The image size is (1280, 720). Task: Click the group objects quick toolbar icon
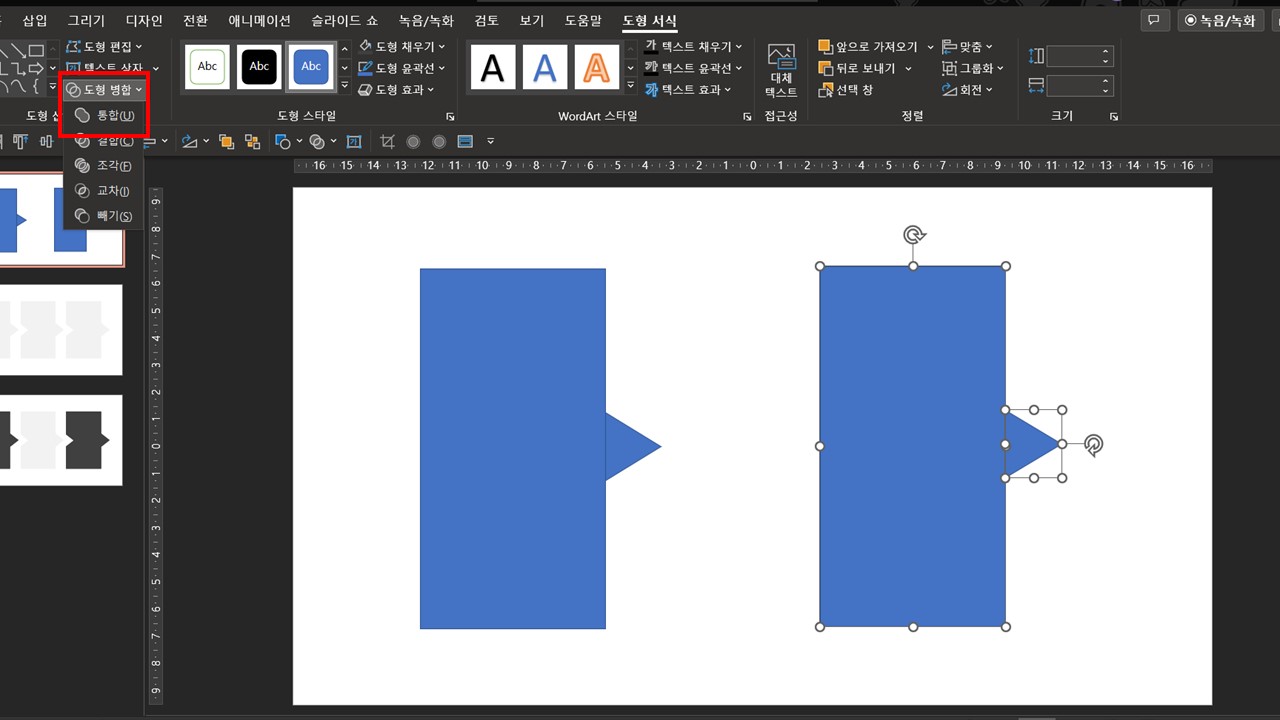[x=252, y=142]
